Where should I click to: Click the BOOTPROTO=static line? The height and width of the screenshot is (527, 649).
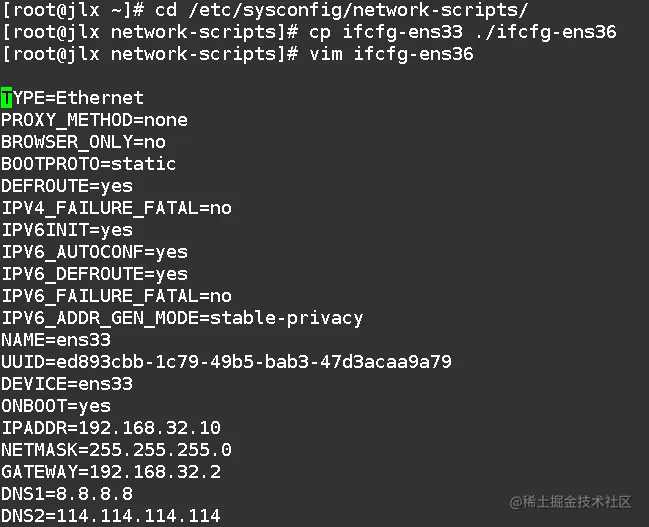[88, 164]
